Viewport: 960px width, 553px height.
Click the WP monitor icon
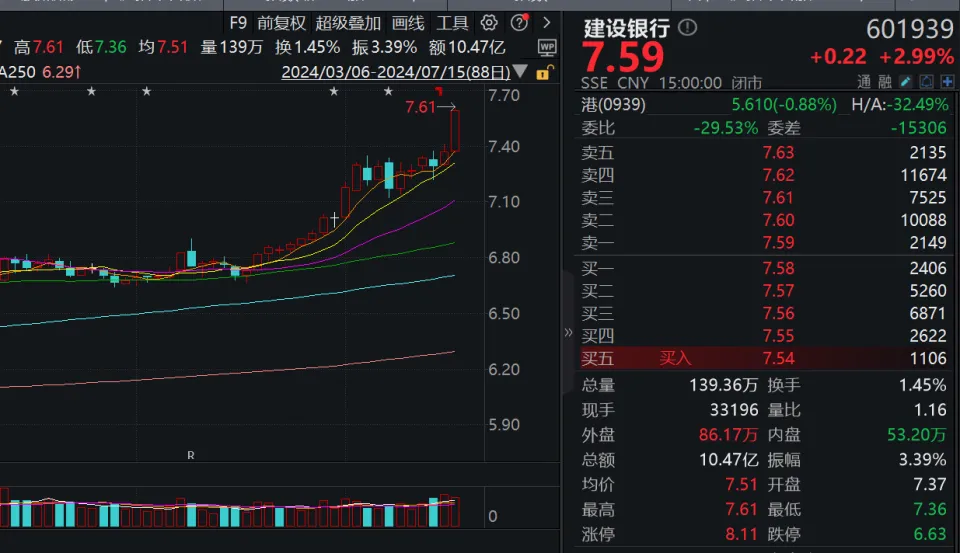(x=547, y=47)
